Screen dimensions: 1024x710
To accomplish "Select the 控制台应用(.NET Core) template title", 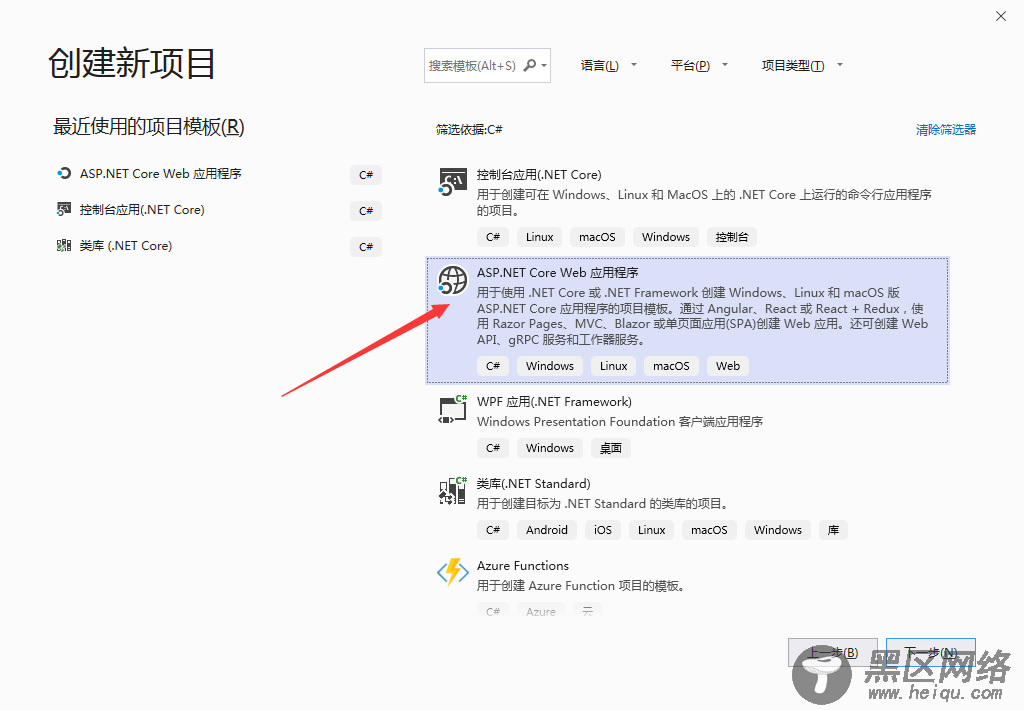I will point(539,174).
